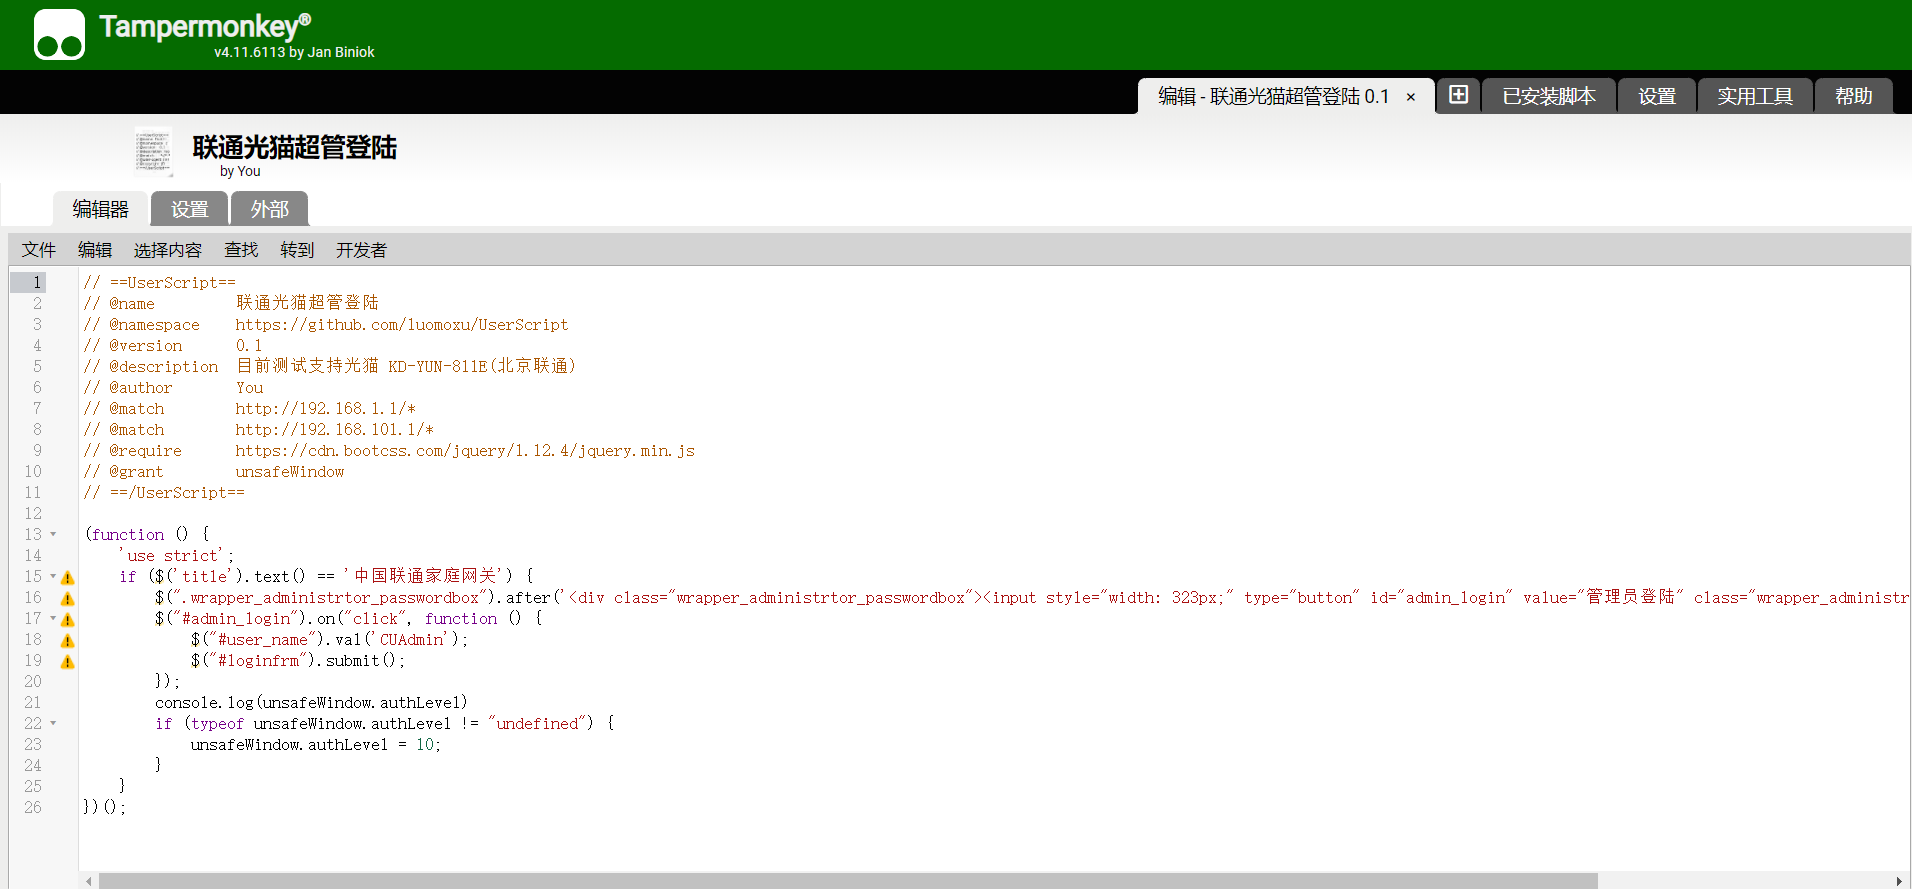Click the Tampermonkey logo icon
1912x889 pixels.
coord(59,35)
